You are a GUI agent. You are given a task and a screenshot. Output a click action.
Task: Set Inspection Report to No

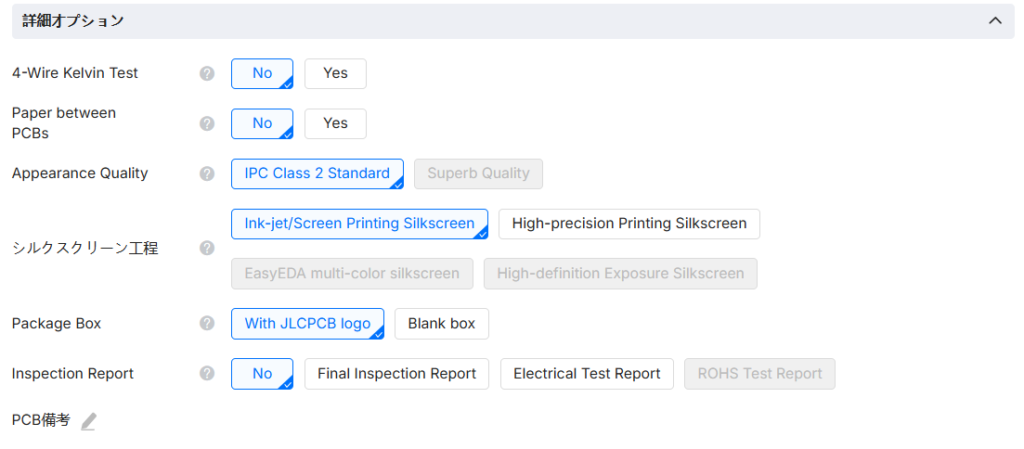tap(262, 373)
